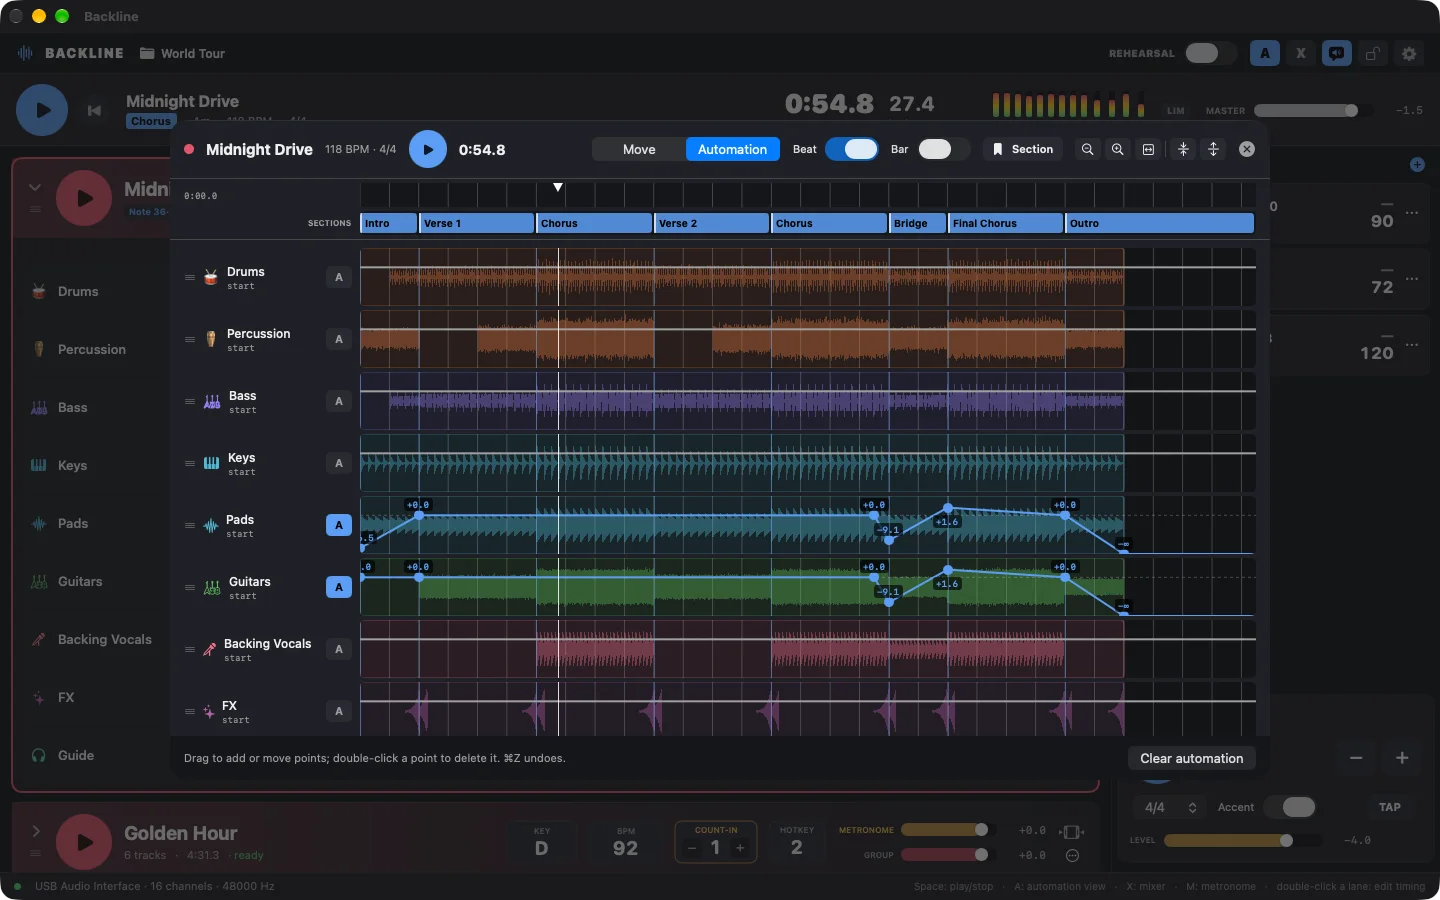Click the compress lane height icon
This screenshot has height=900, width=1440.
[1183, 149]
